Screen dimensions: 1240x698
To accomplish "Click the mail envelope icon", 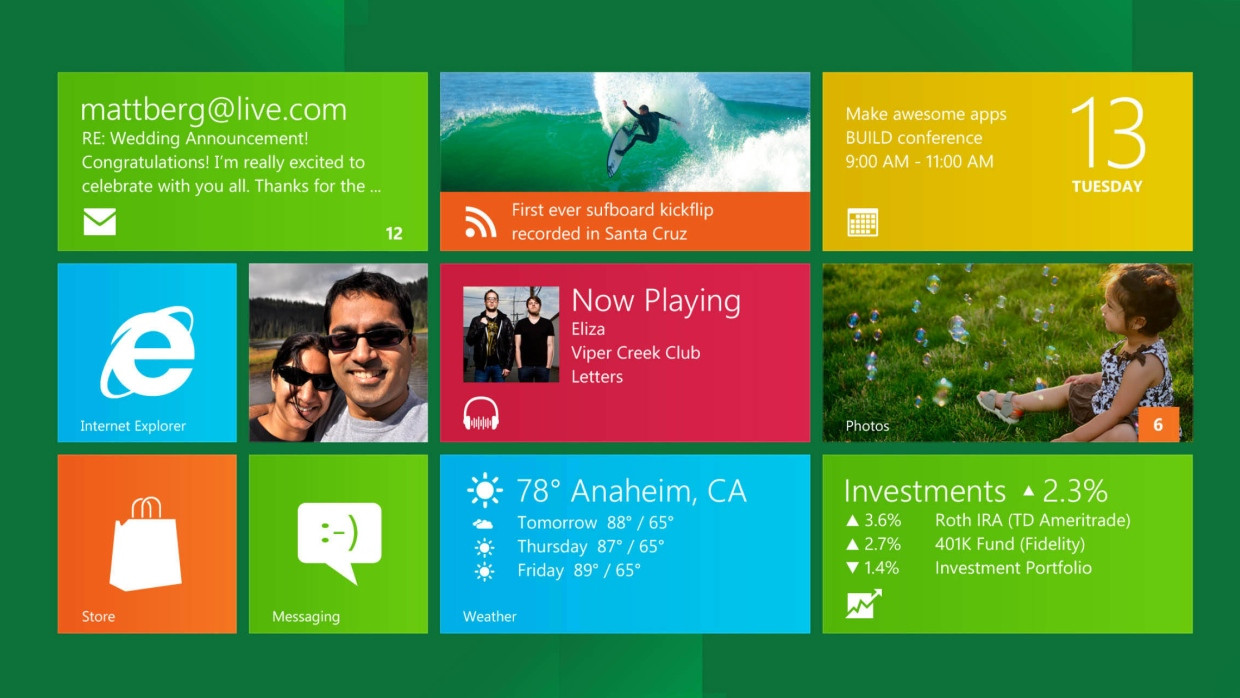I will (99, 222).
